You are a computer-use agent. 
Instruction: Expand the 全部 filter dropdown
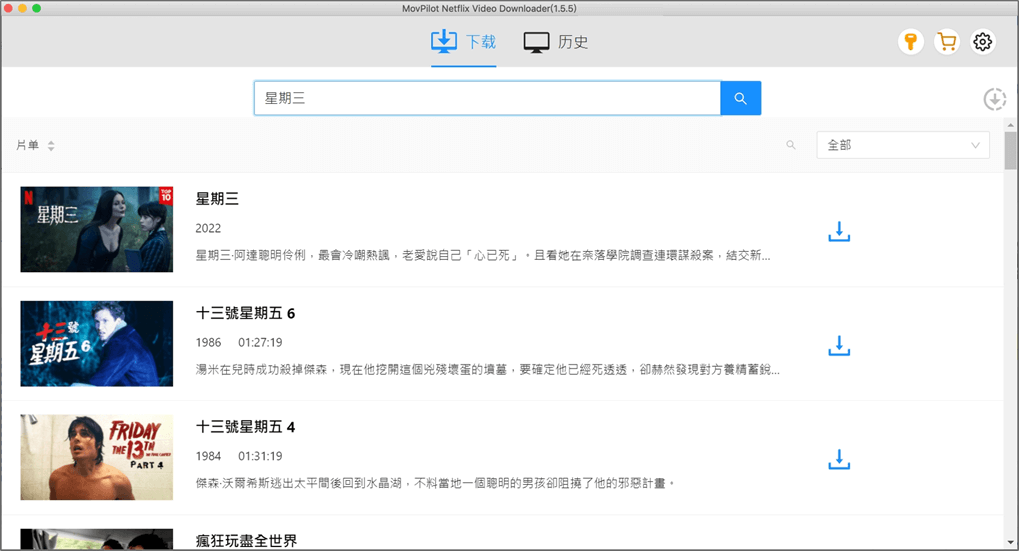[x=903, y=145]
